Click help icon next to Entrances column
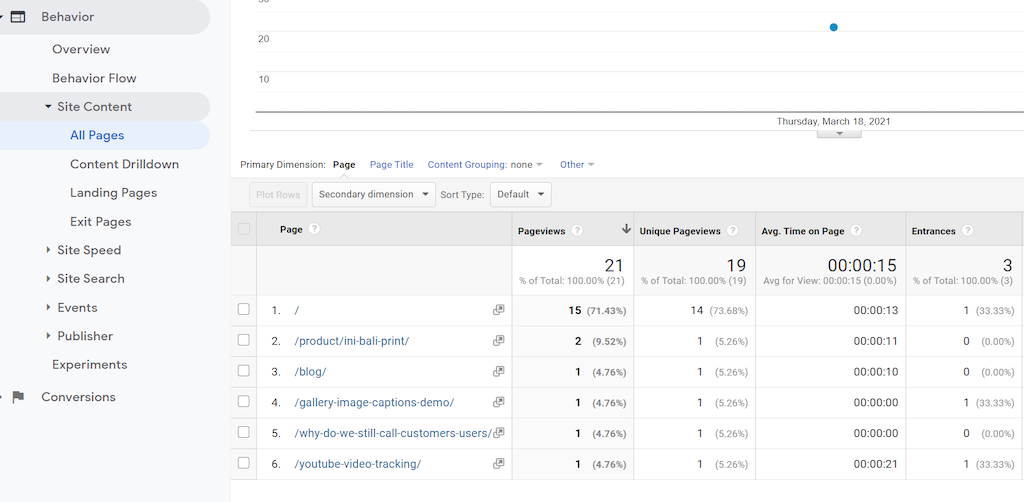The height and width of the screenshot is (502, 1024). [967, 231]
